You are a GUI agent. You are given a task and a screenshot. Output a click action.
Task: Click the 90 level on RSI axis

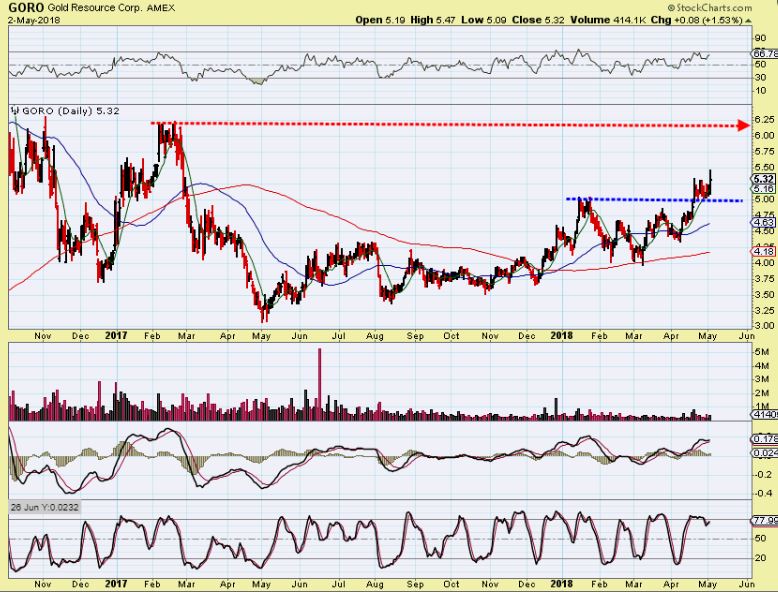click(760, 39)
